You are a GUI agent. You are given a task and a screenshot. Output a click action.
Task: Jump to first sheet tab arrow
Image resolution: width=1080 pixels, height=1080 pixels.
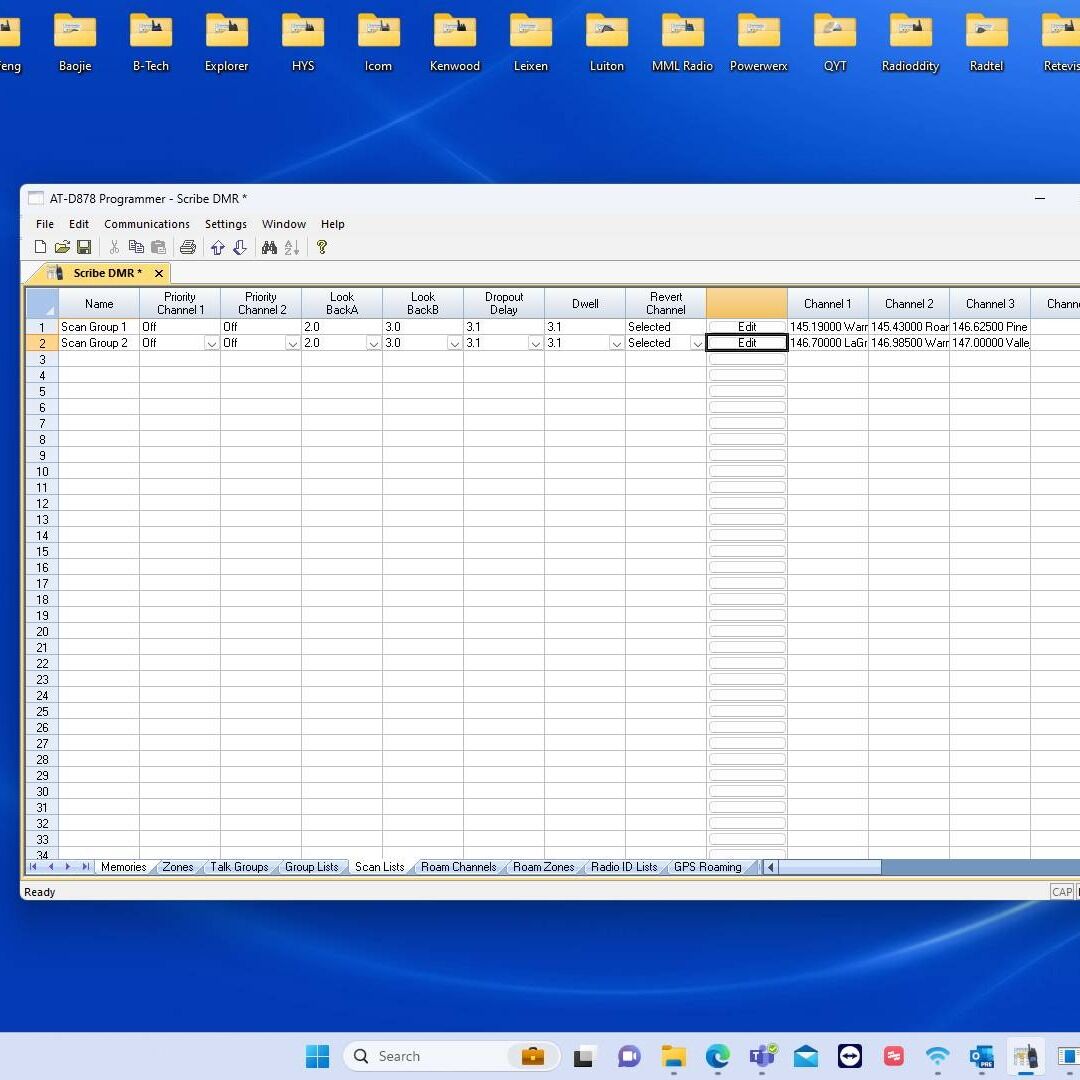[x=33, y=867]
